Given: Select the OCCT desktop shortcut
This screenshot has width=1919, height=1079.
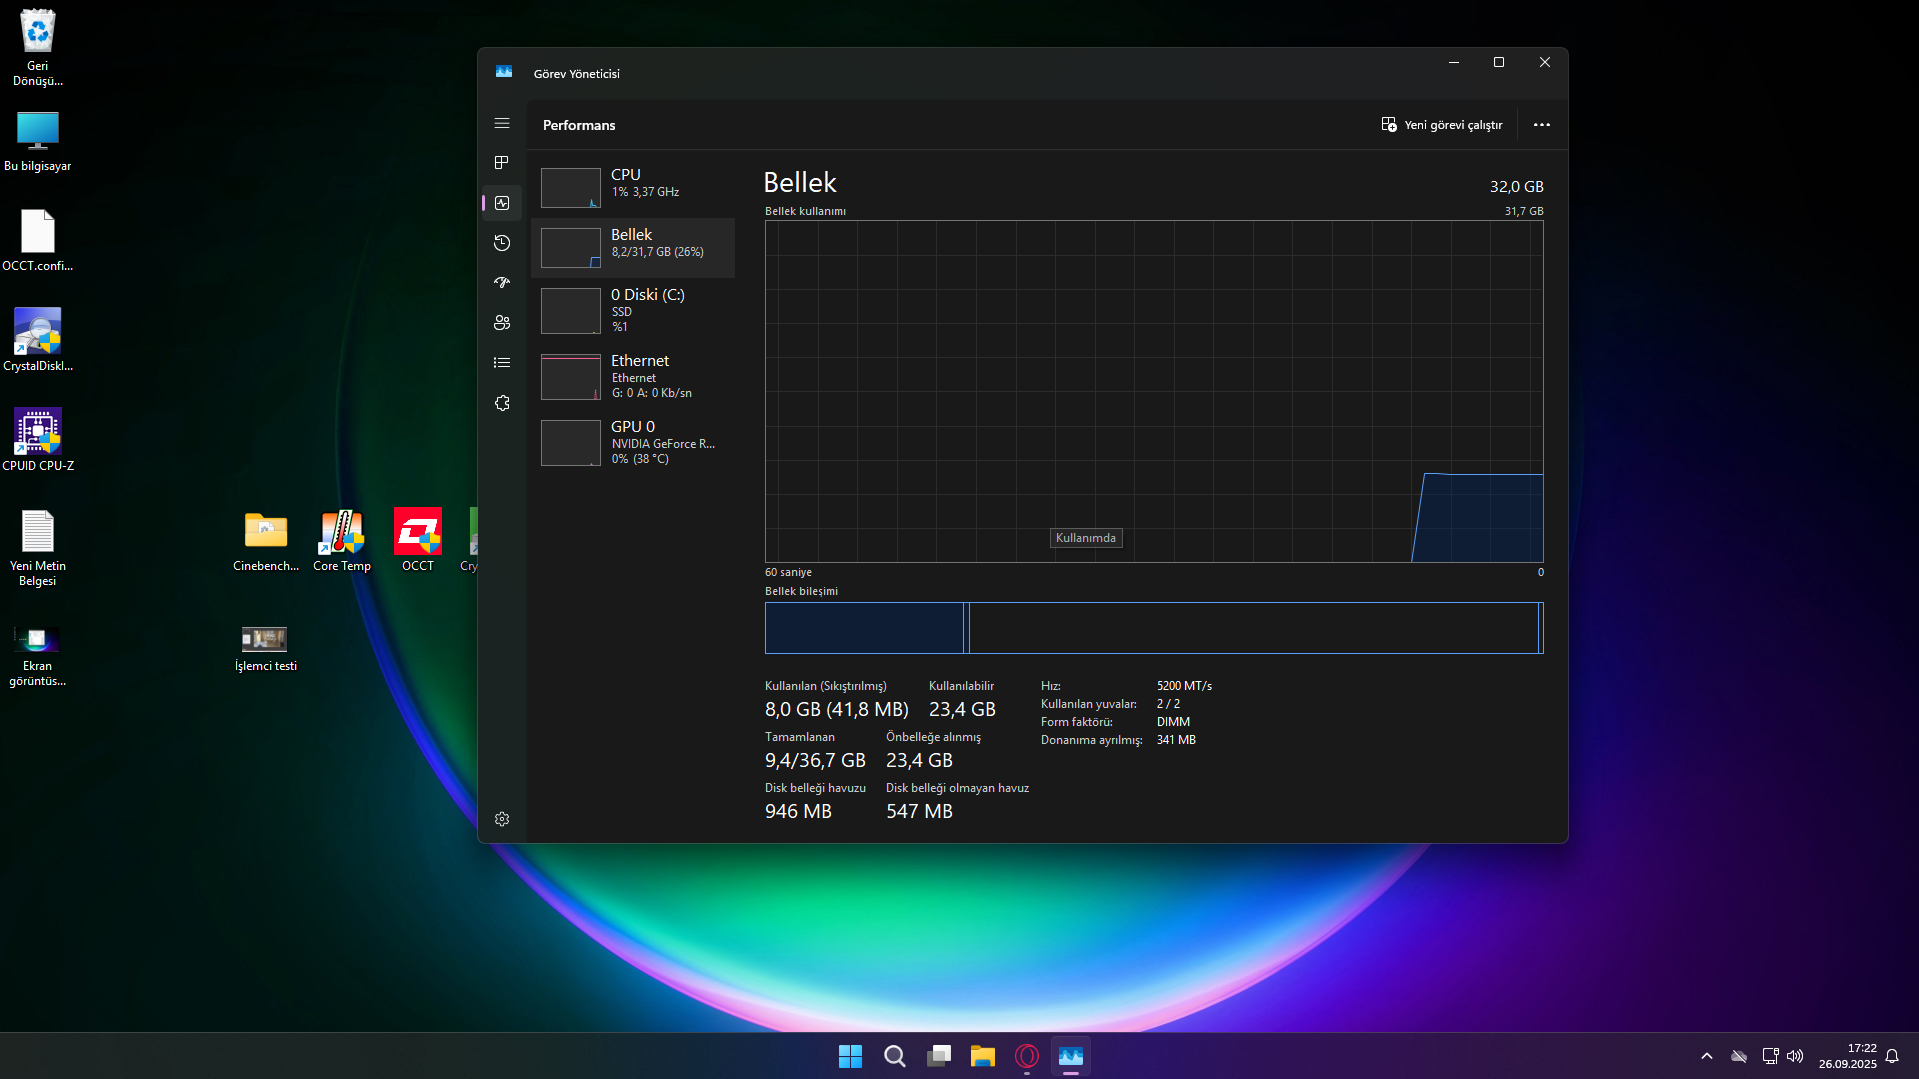Looking at the screenshot, I should 418,540.
